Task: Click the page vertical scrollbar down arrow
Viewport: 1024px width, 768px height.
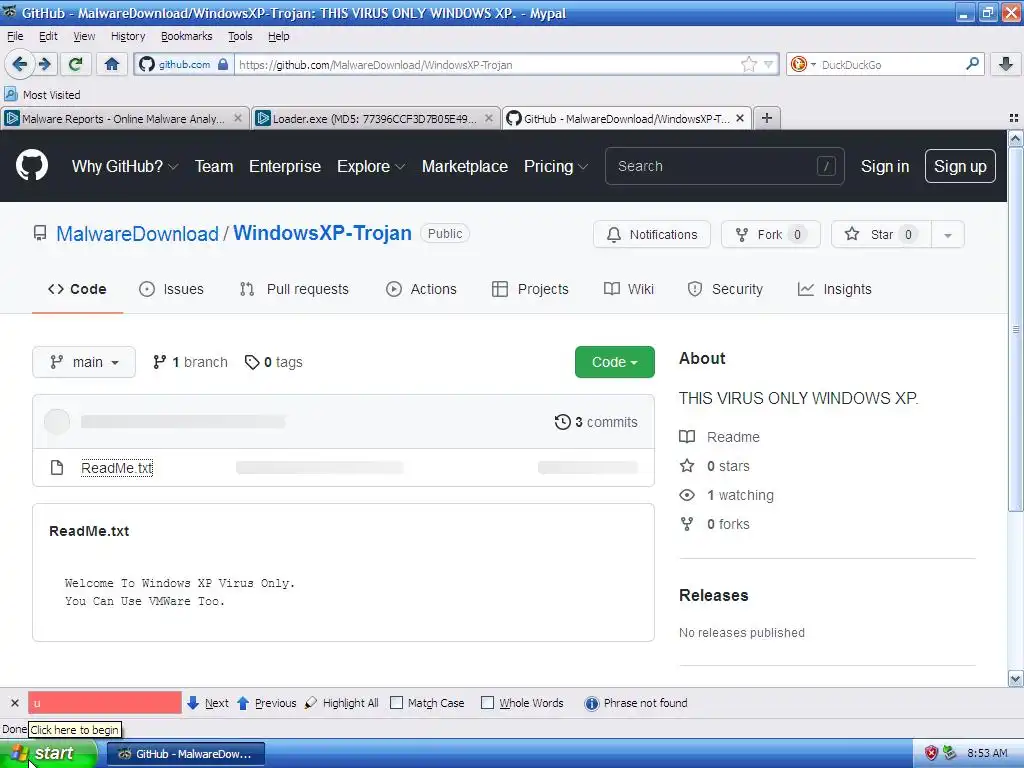Action: click(1016, 679)
